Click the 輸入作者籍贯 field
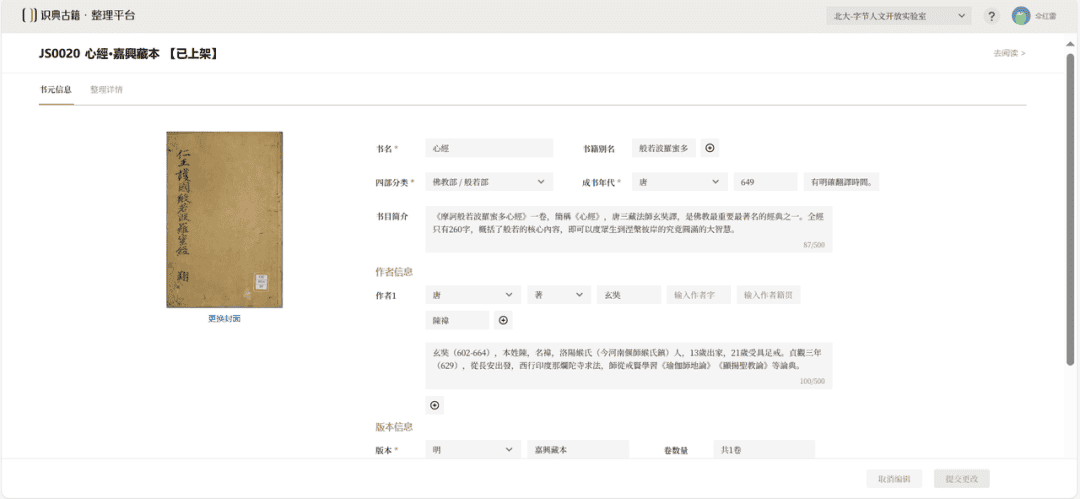The image size is (1080, 499). click(768, 294)
